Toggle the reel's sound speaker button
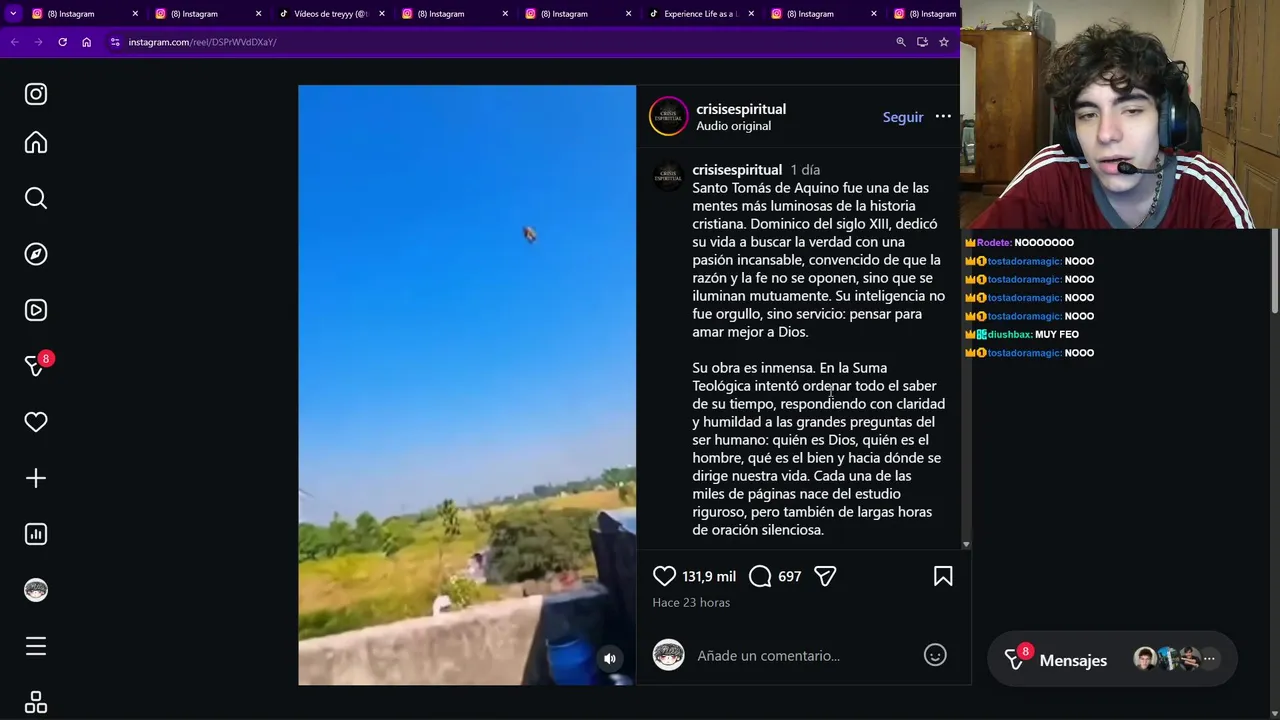Screen dimensions: 1280x720 pyautogui.click(x=610, y=658)
